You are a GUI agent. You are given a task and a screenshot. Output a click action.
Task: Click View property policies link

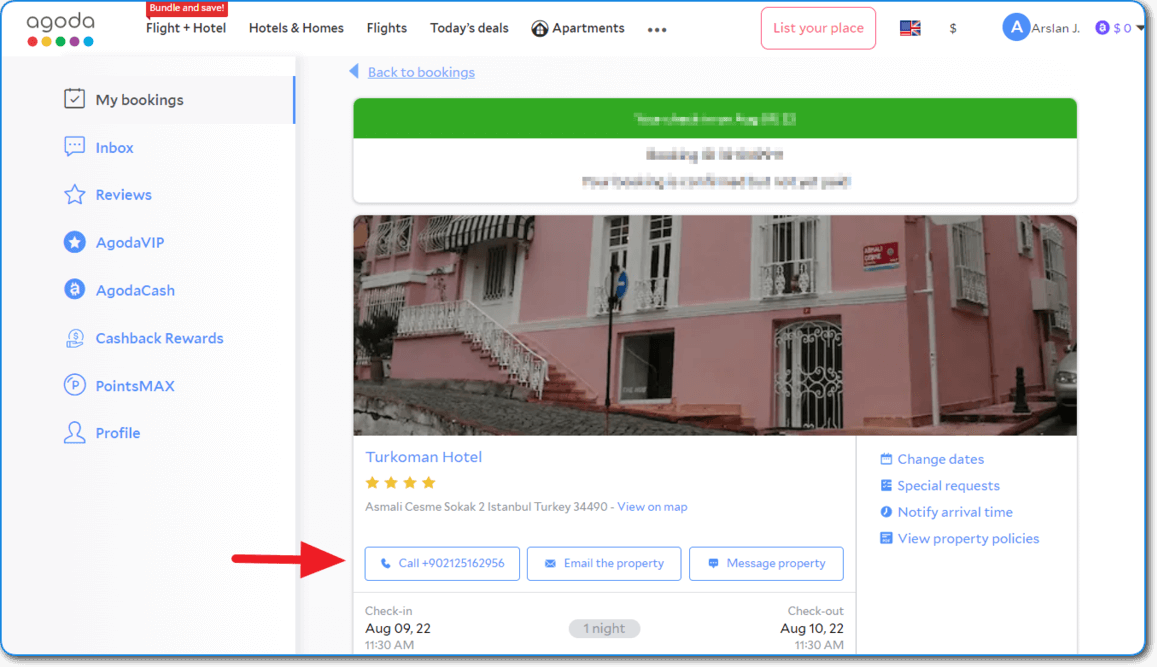[968, 539]
